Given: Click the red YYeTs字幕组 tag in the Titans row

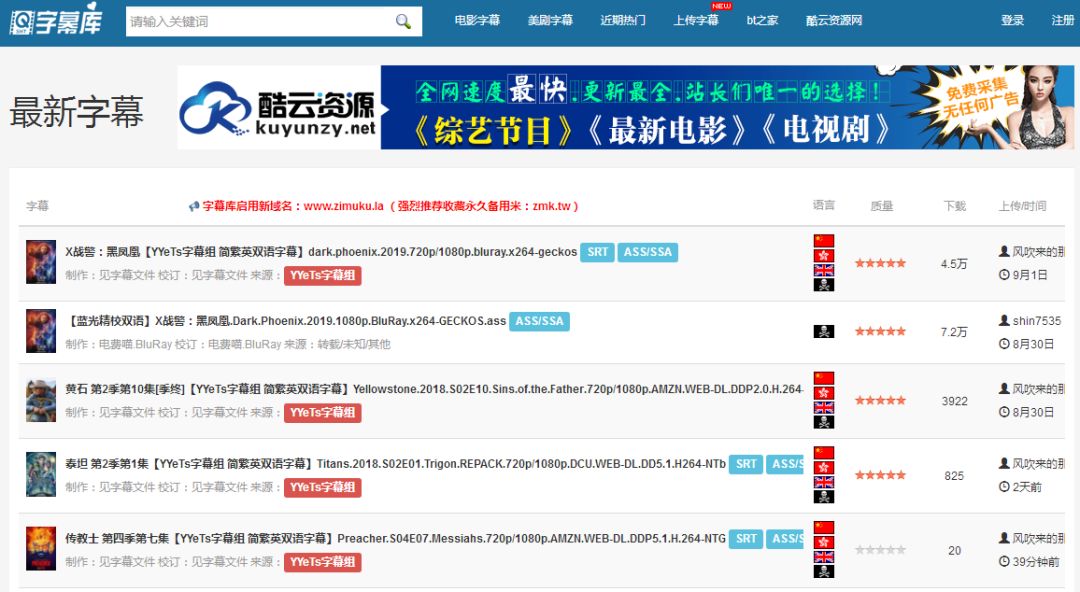Looking at the screenshot, I should (322, 487).
